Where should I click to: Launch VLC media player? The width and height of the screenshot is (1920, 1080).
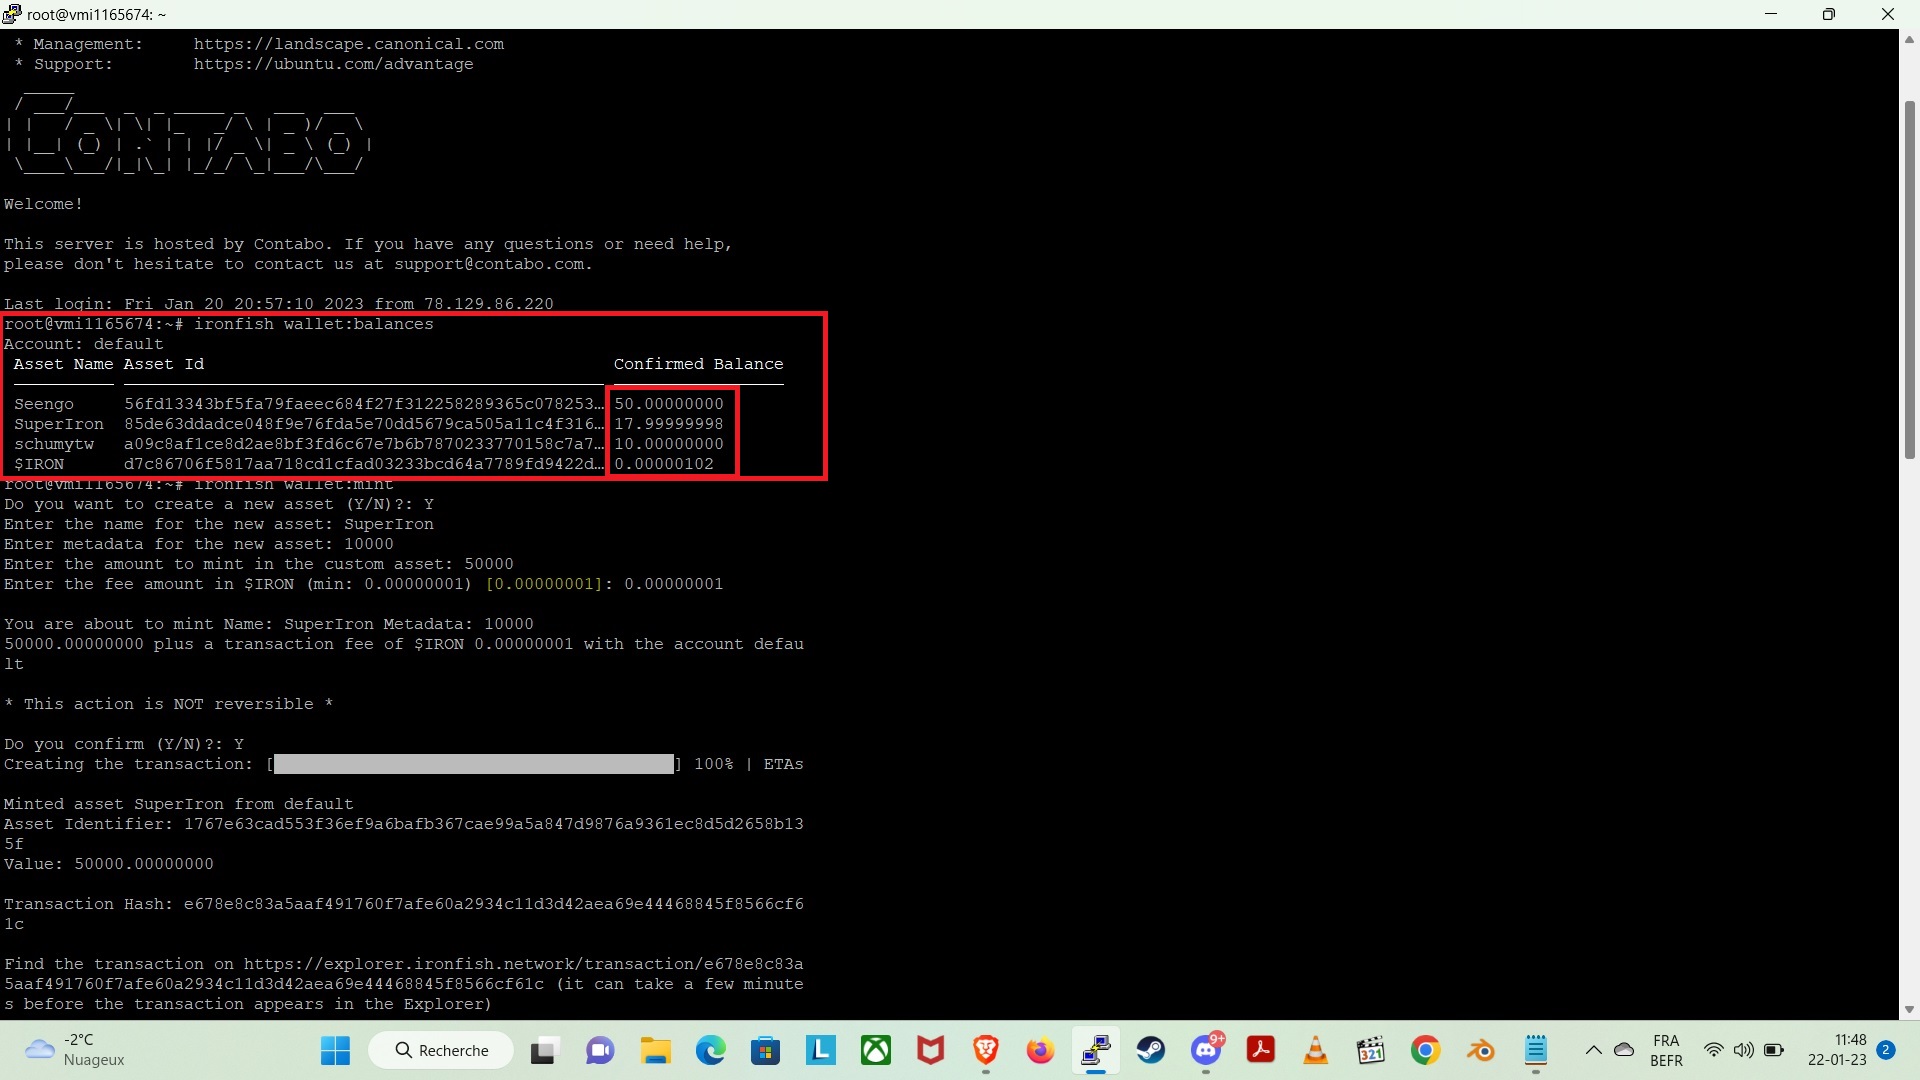1316,1050
